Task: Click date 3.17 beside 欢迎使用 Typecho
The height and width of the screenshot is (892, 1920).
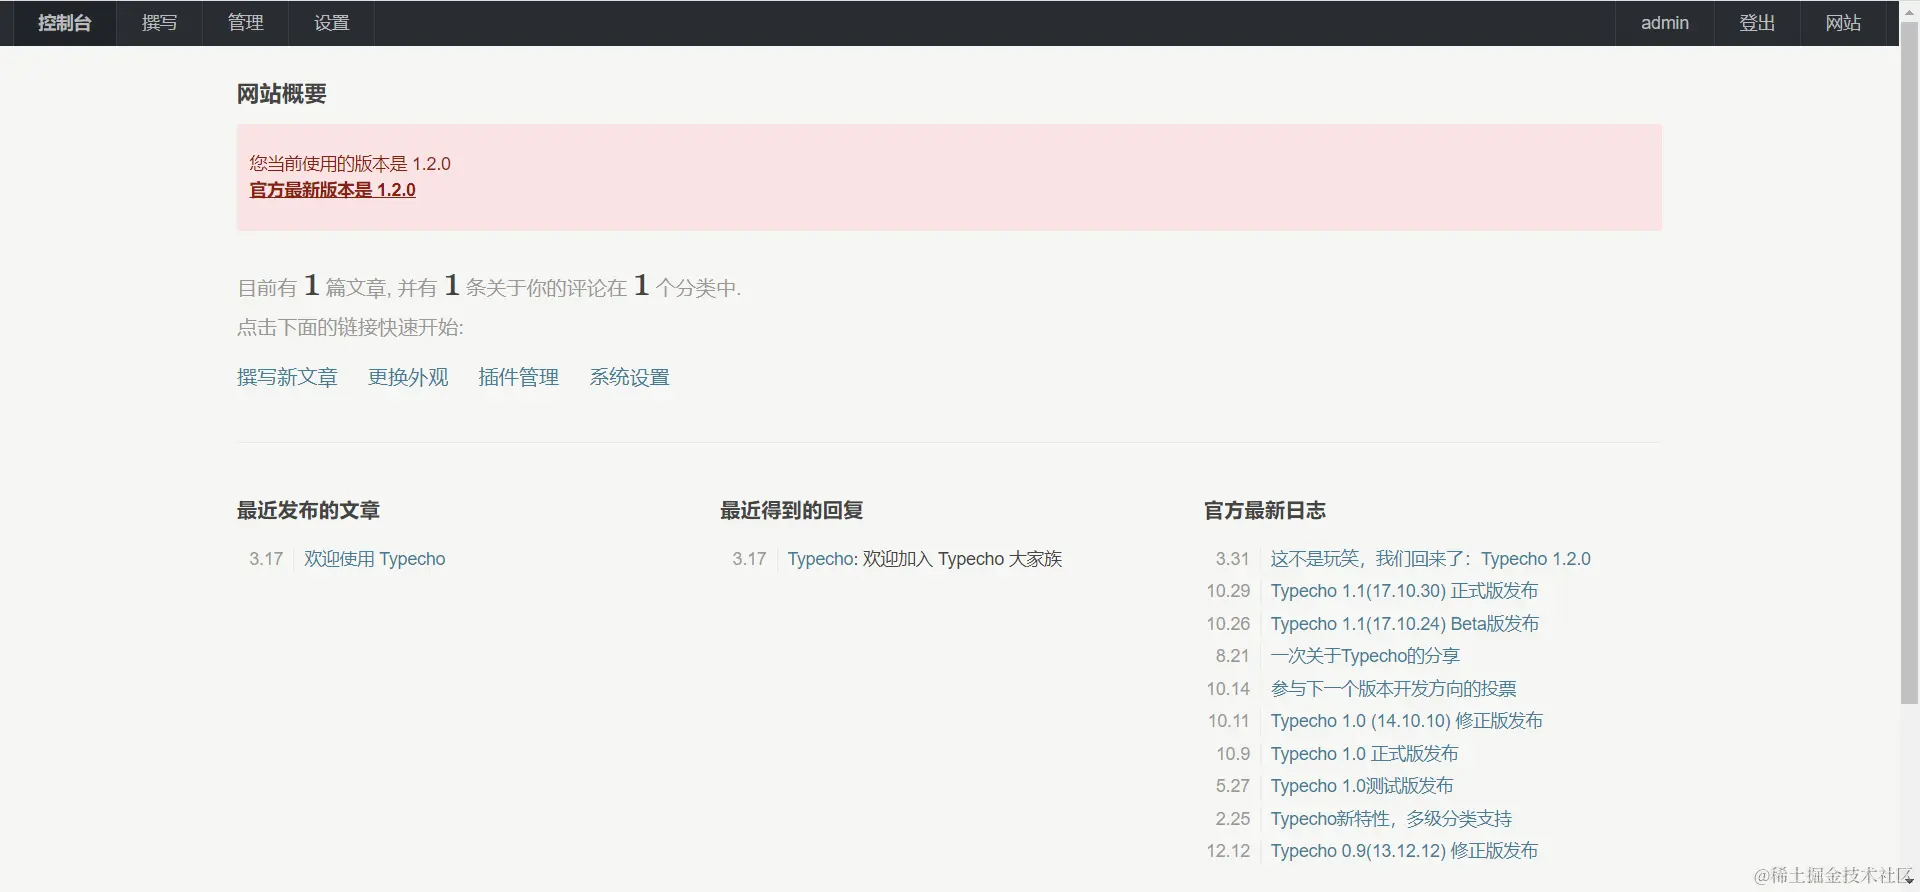Action: coord(266,559)
